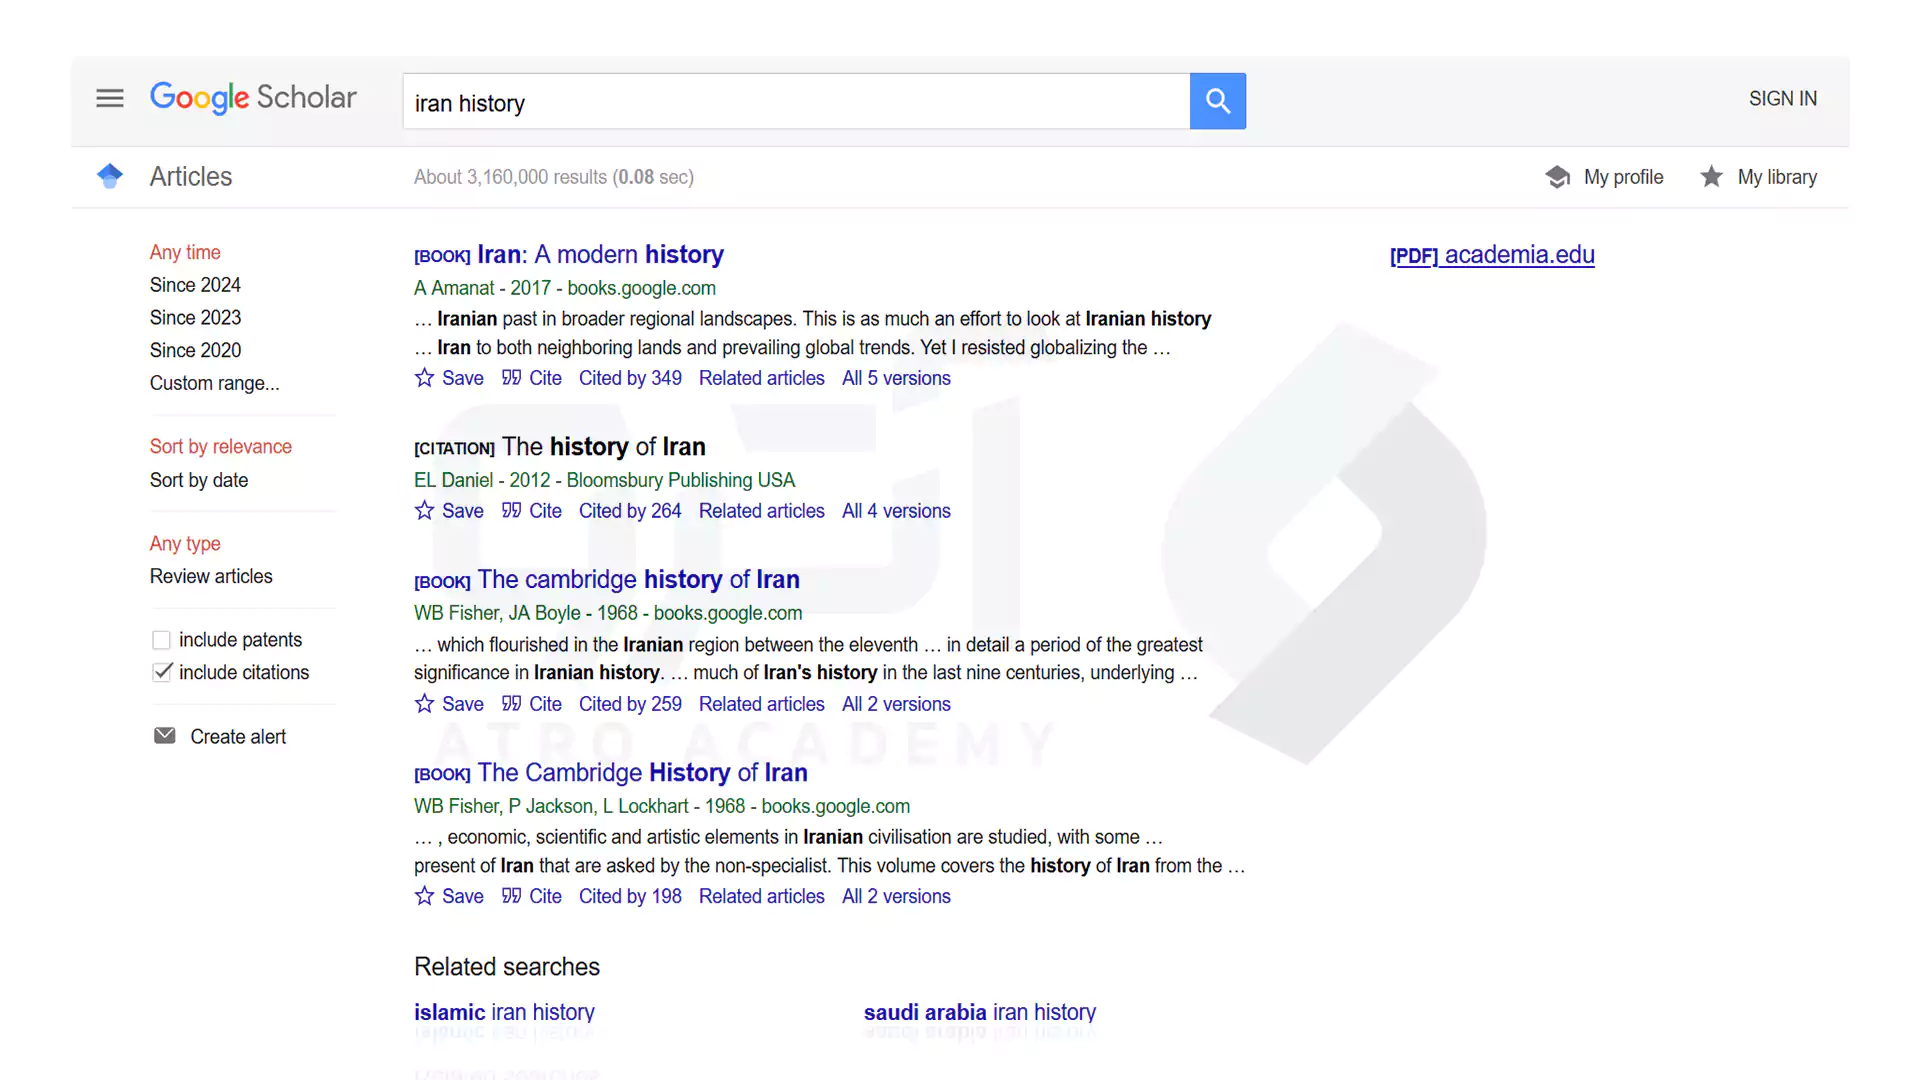Click Save star icon for Iran: A modern history
1920x1080 pixels.
point(424,378)
